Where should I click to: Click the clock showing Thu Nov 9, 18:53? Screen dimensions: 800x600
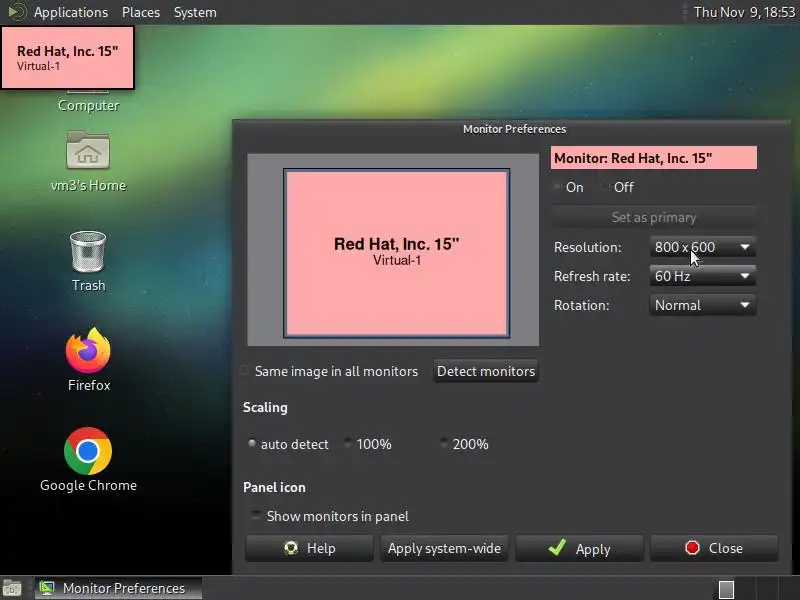(x=744, y=12)
